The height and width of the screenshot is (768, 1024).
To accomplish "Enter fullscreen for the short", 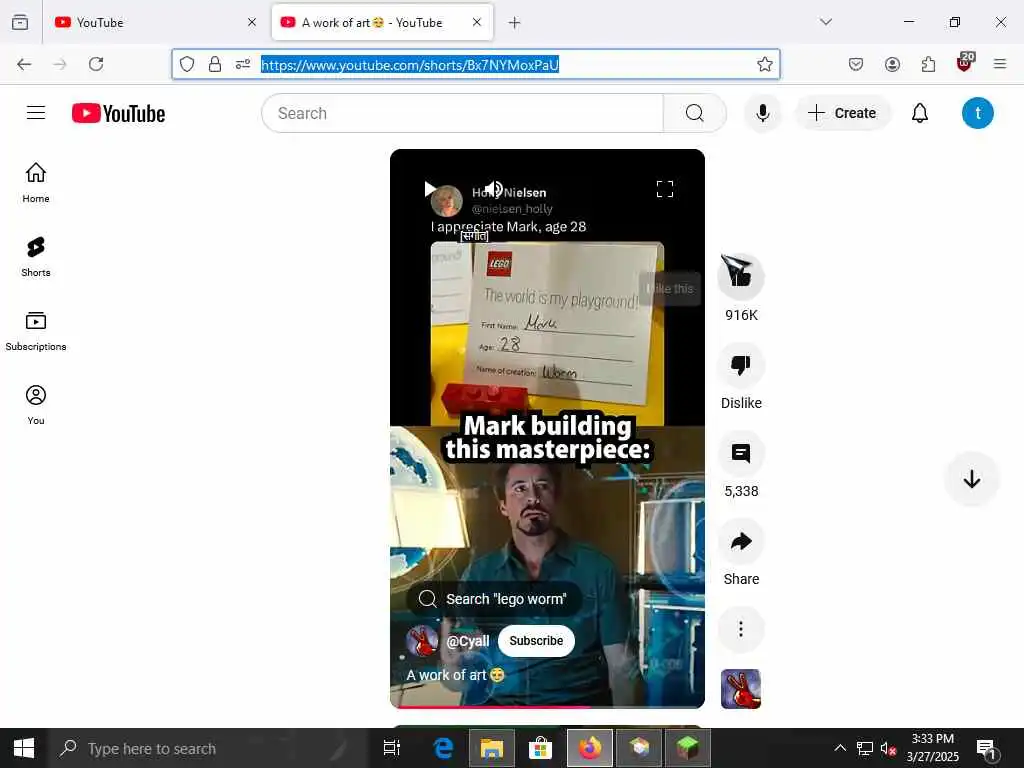I will (x=665, y=189).
